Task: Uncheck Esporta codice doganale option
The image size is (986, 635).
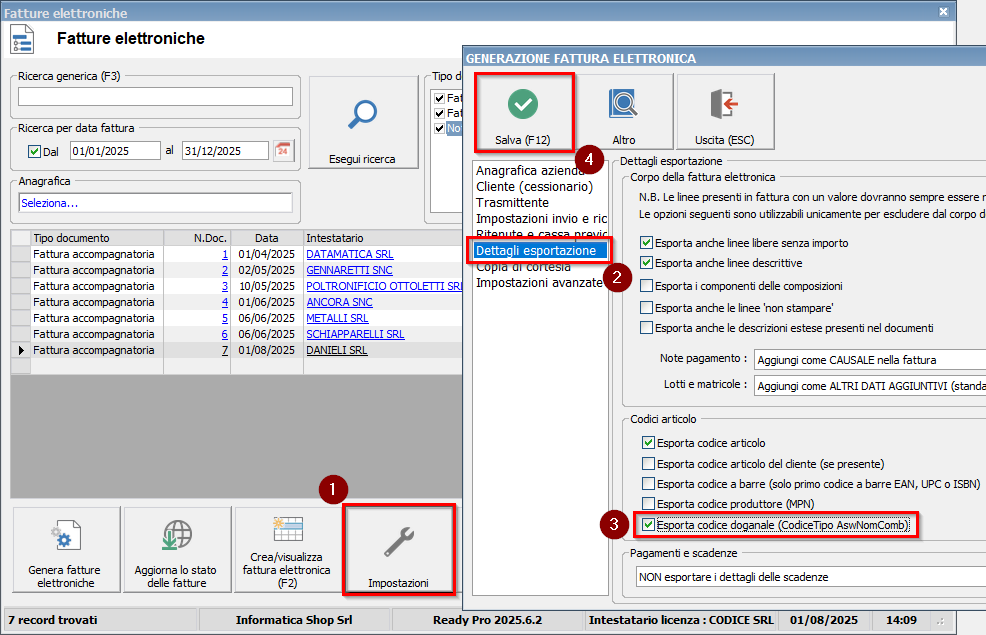Action: [648, 525]
